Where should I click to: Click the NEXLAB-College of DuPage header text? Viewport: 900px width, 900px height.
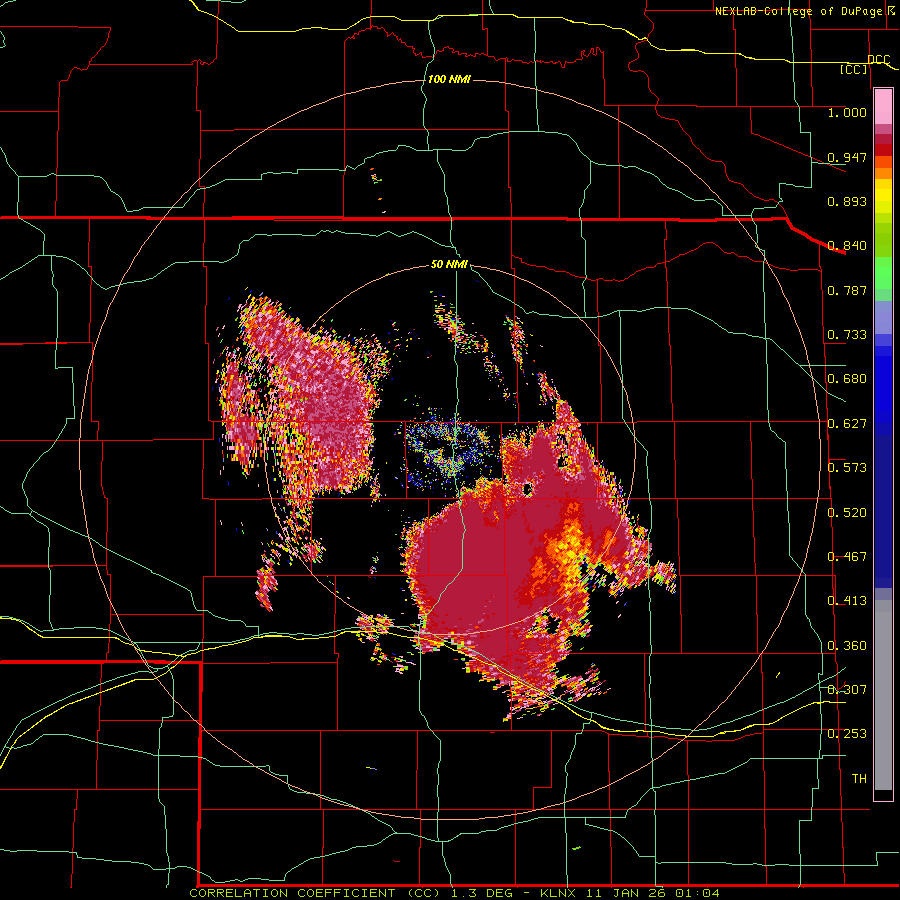(798, 11)
